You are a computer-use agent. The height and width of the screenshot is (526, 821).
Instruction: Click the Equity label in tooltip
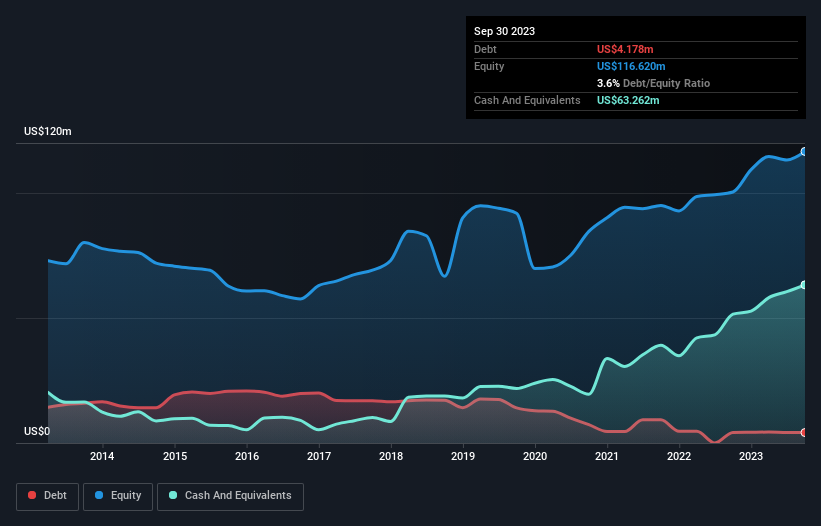(x=489, y=66)
